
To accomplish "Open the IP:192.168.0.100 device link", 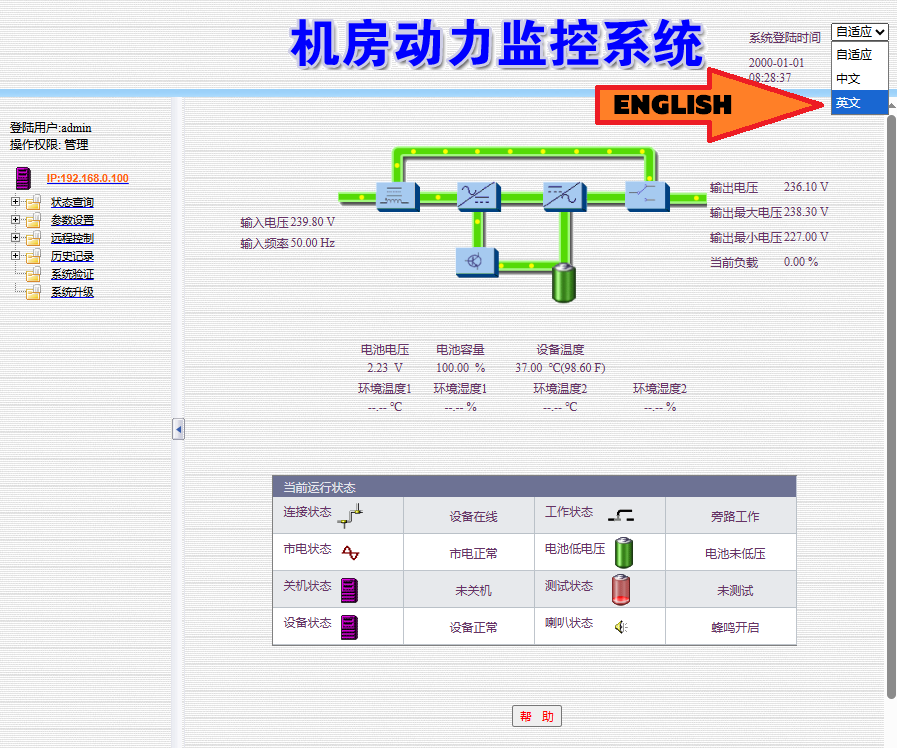I will coord(87,179).
